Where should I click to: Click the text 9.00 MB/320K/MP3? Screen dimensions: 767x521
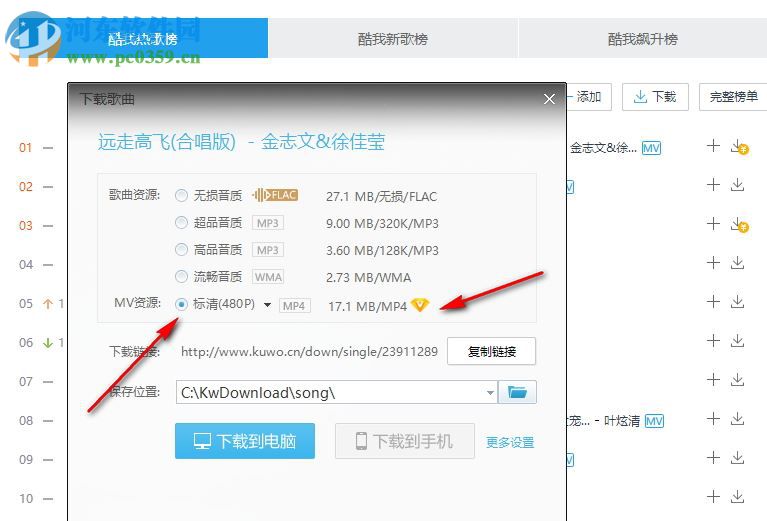(x=382, y=224)
